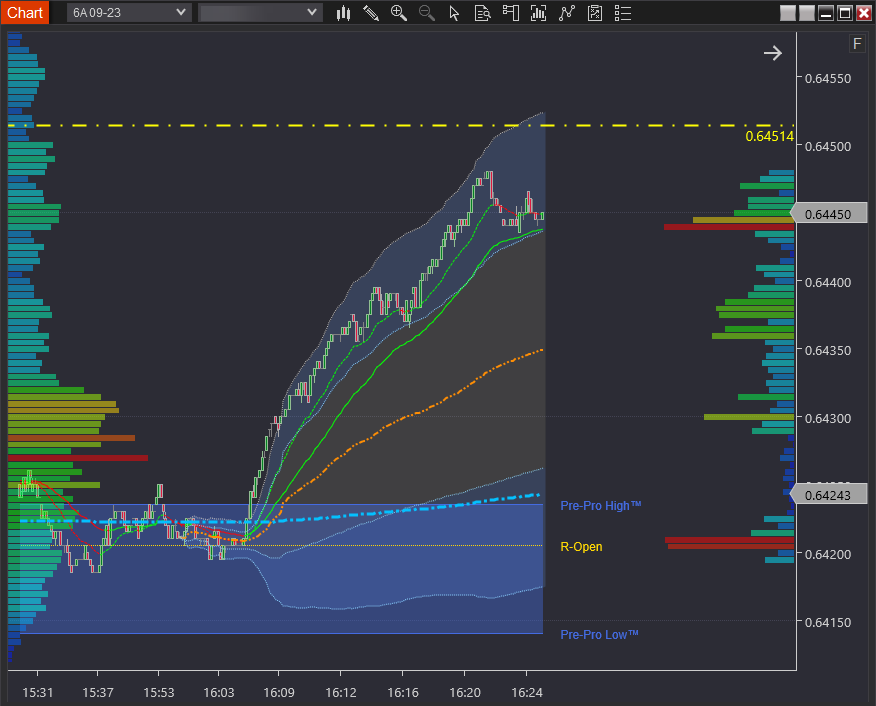Click the 0.64150 price axis label
Image resolution: width=876 pixels, height=706 pixels.
tap(828, 622)
